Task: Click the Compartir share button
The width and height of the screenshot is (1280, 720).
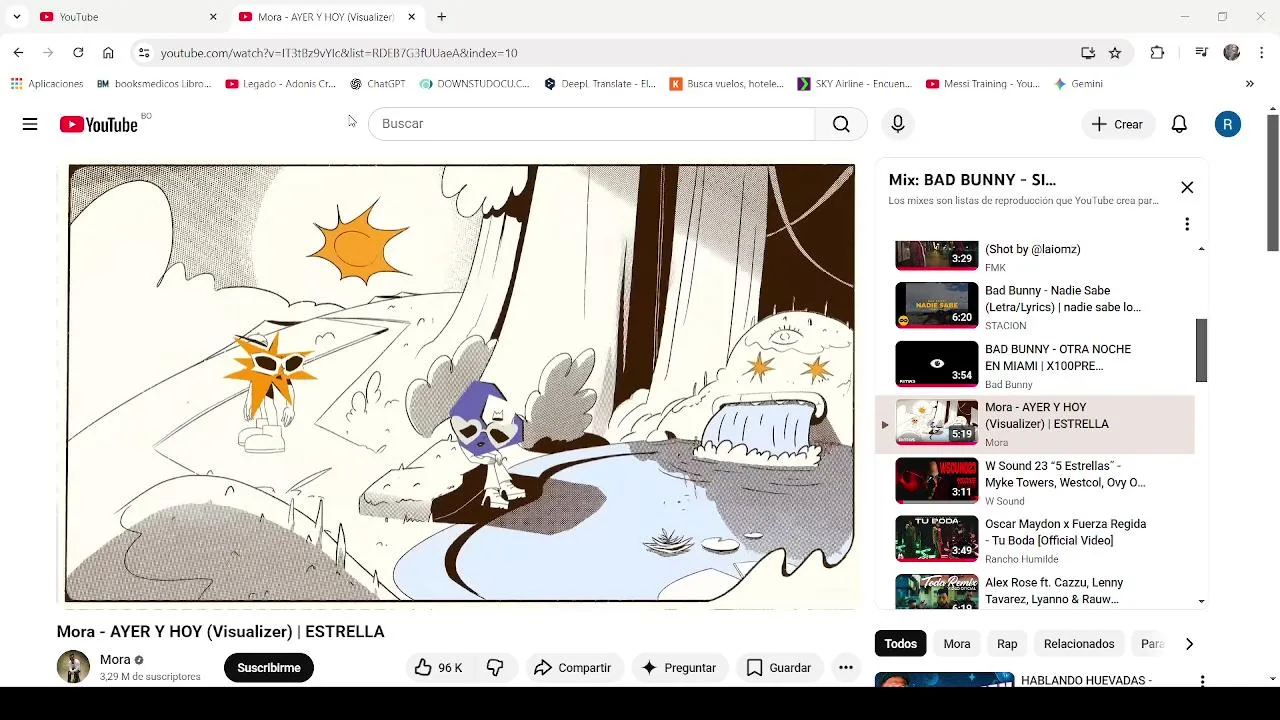Action: coord(573,668)
